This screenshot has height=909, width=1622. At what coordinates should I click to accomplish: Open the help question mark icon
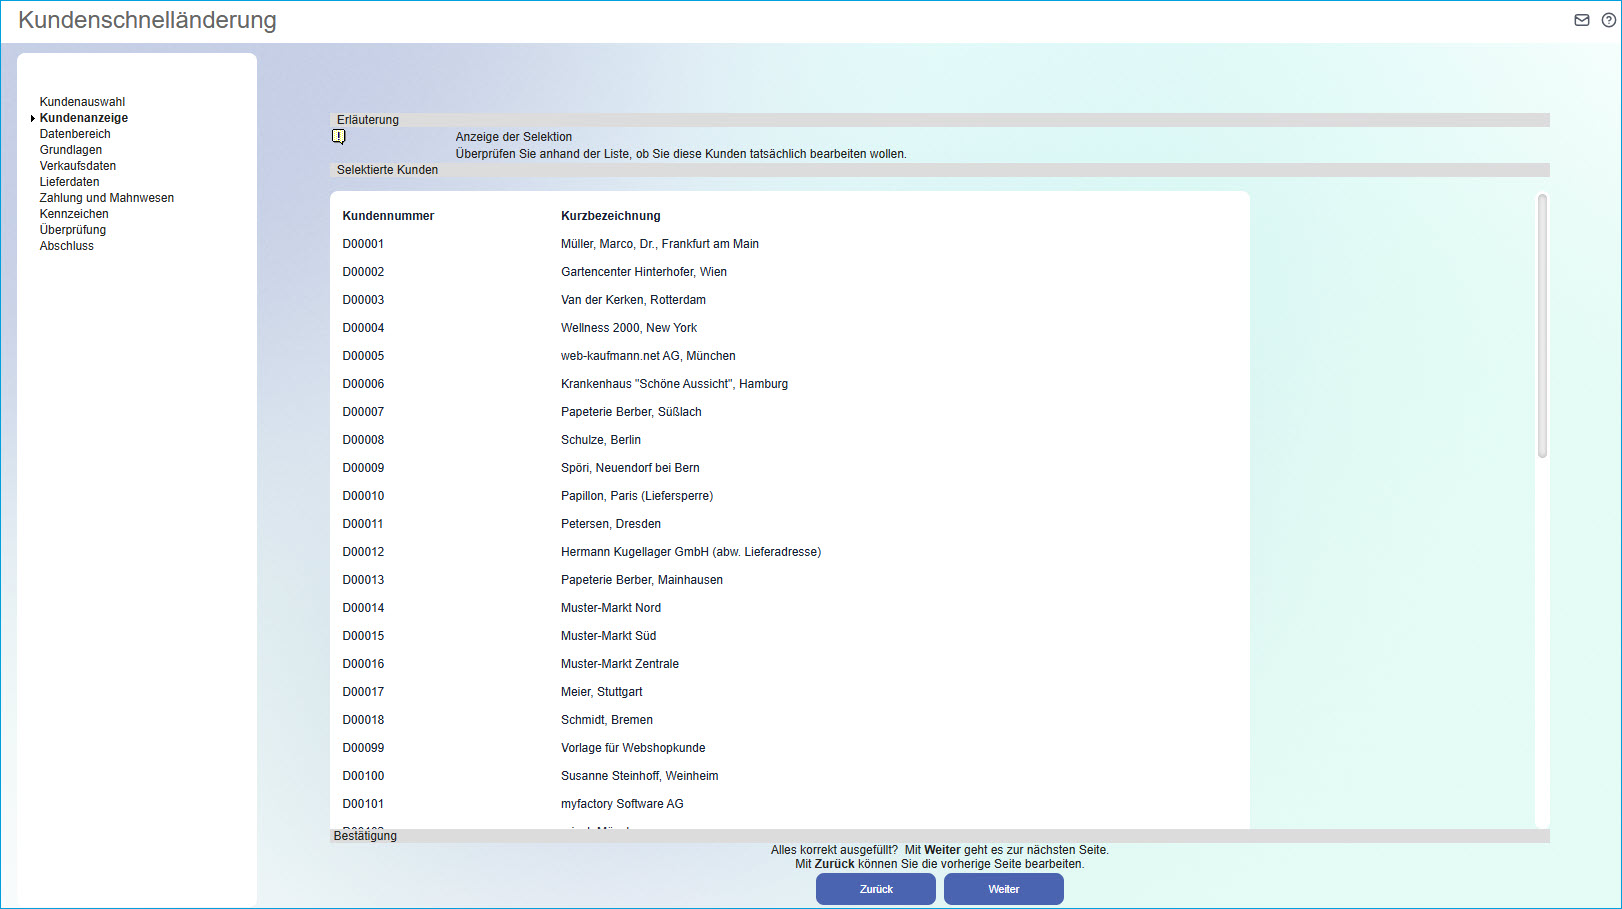(1608, 20)
